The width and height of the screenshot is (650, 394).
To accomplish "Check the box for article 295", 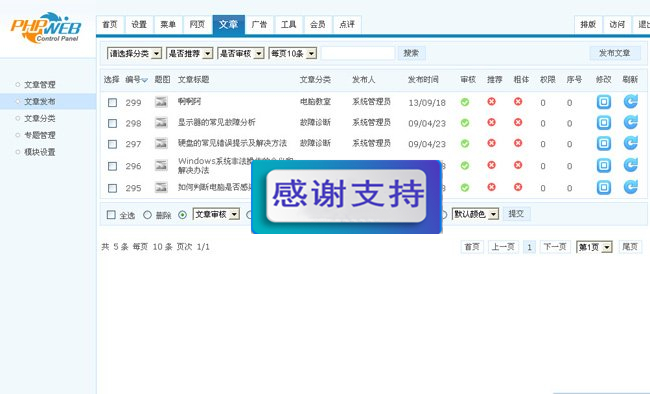I will 112,188.
